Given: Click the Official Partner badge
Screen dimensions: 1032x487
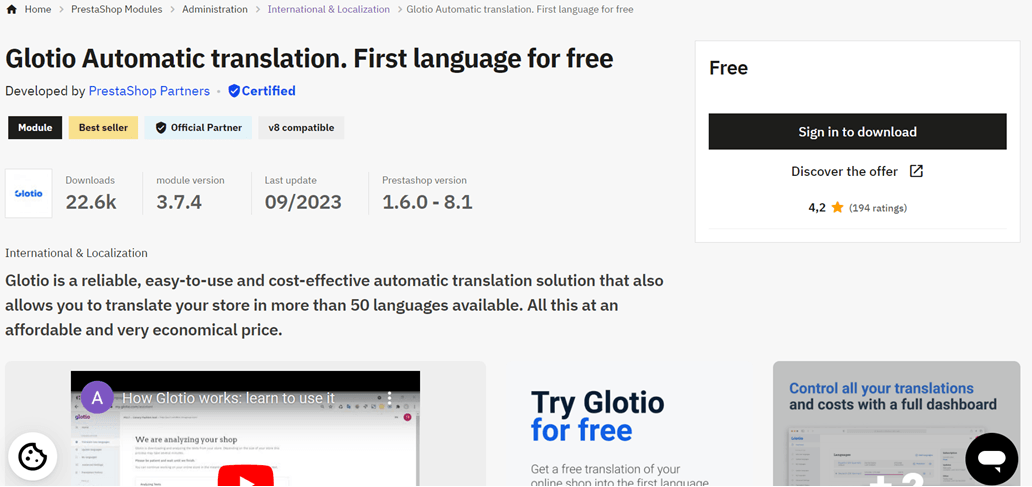Looking at the screenshot, I should (198, 128).
